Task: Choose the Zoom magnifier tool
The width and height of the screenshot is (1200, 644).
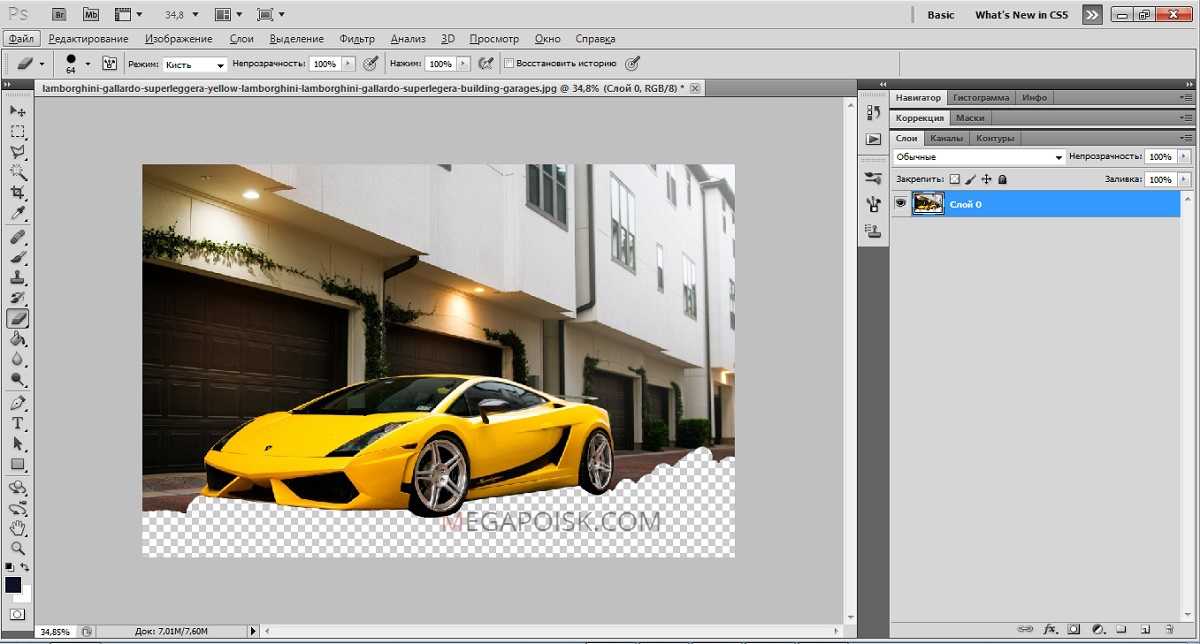Action: coord(18,549)
